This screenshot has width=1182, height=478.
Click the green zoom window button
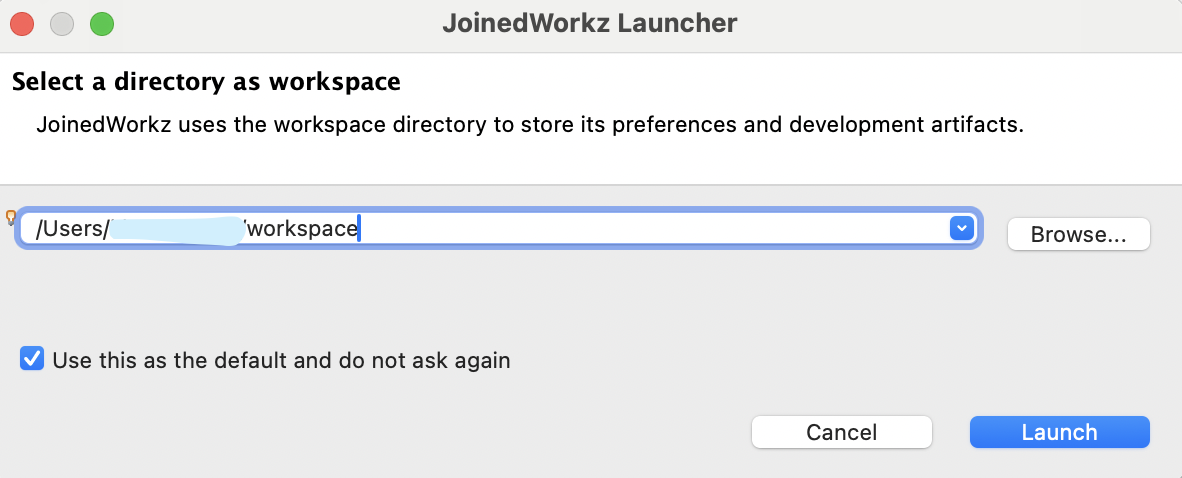tap(102, 23)
